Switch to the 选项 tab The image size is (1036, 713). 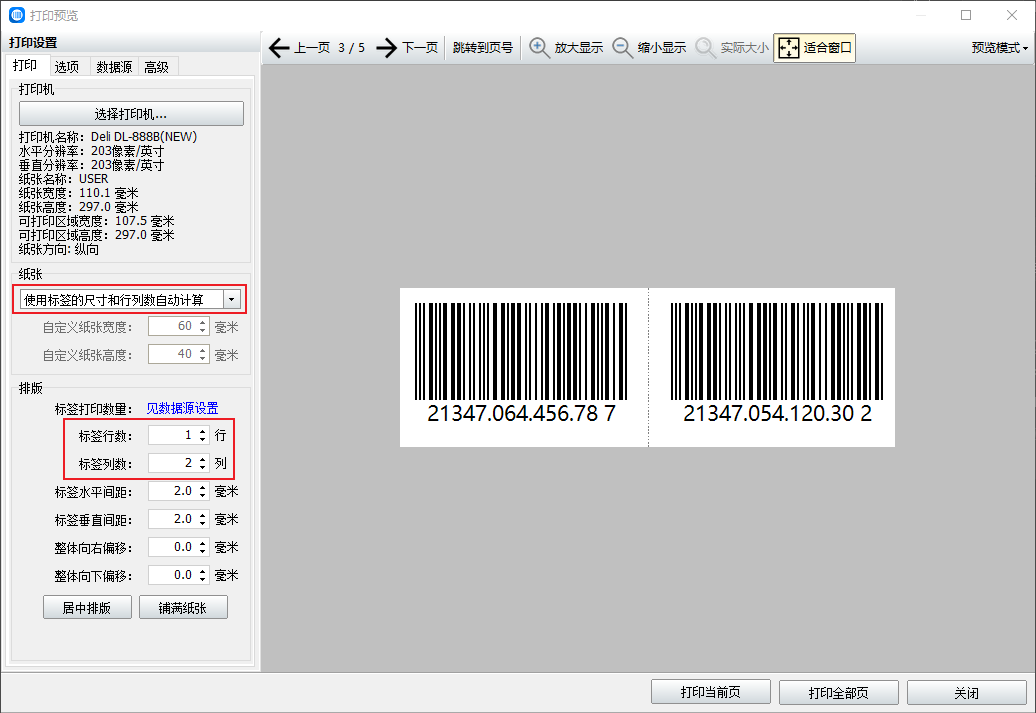(67, 67)
